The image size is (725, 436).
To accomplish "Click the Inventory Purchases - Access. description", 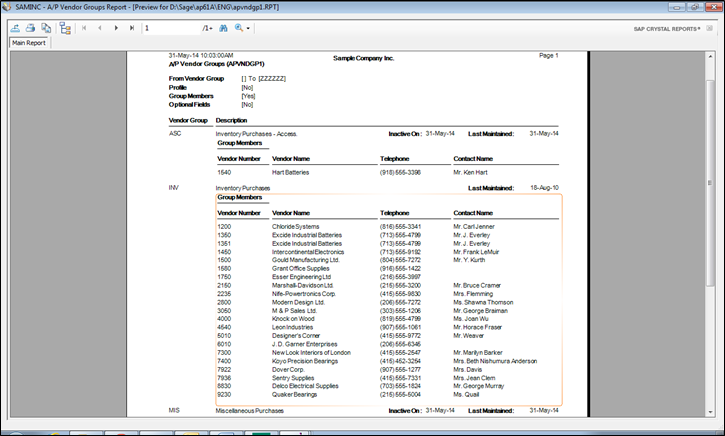I will [256, 134].
